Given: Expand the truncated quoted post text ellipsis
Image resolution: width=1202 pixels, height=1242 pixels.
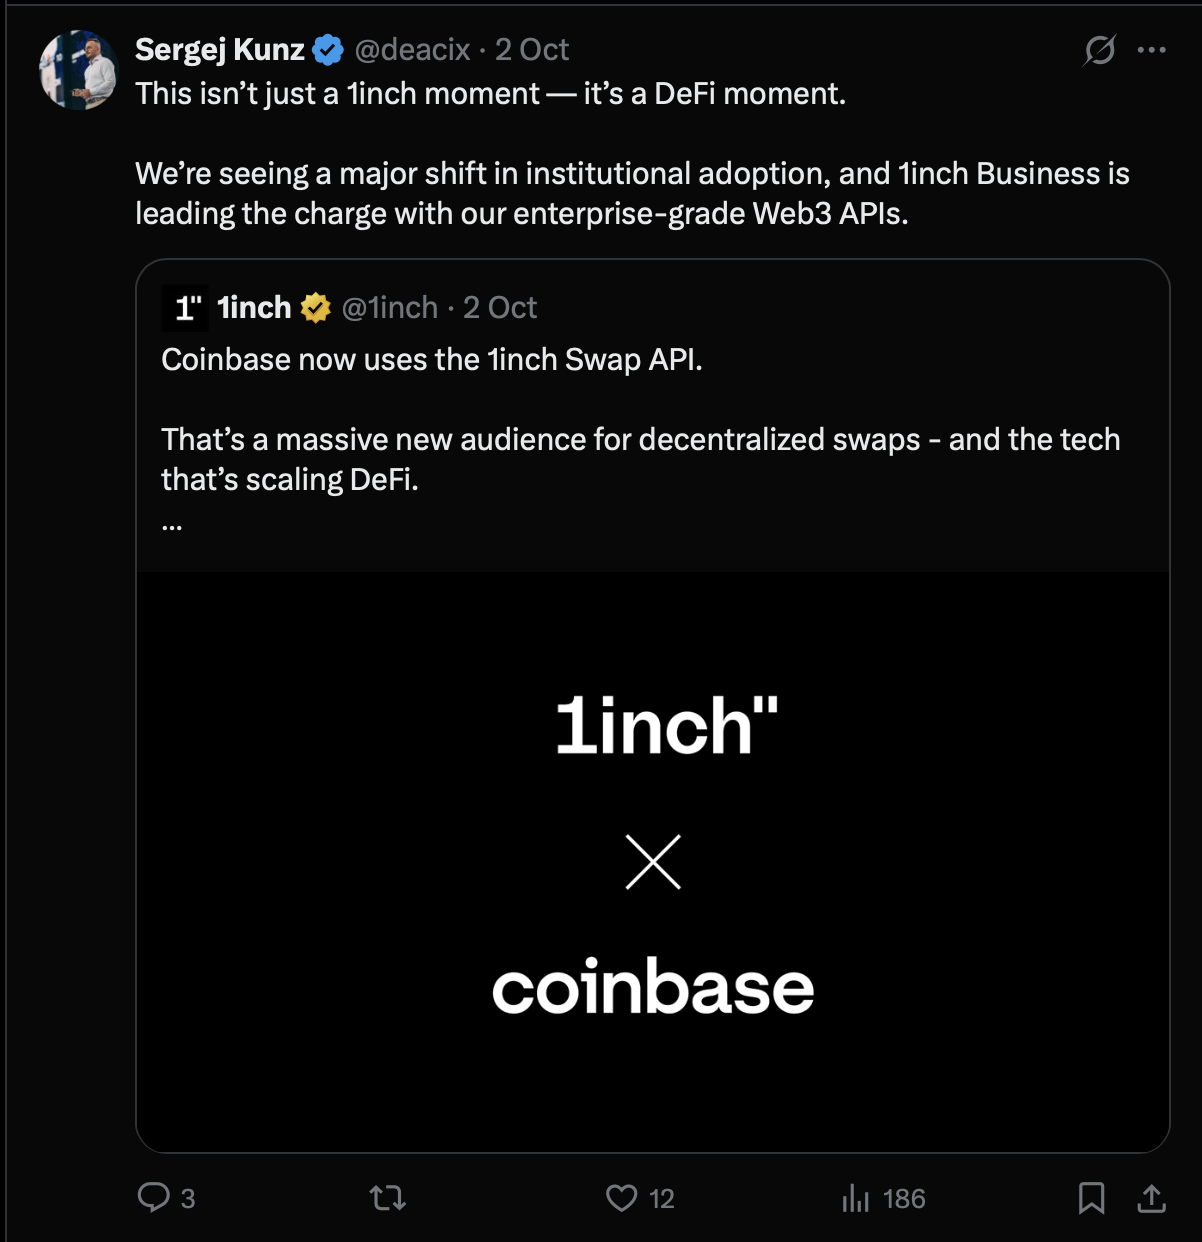Looking at the screenshot, I should pyautogui.click(x=172, y=524).
